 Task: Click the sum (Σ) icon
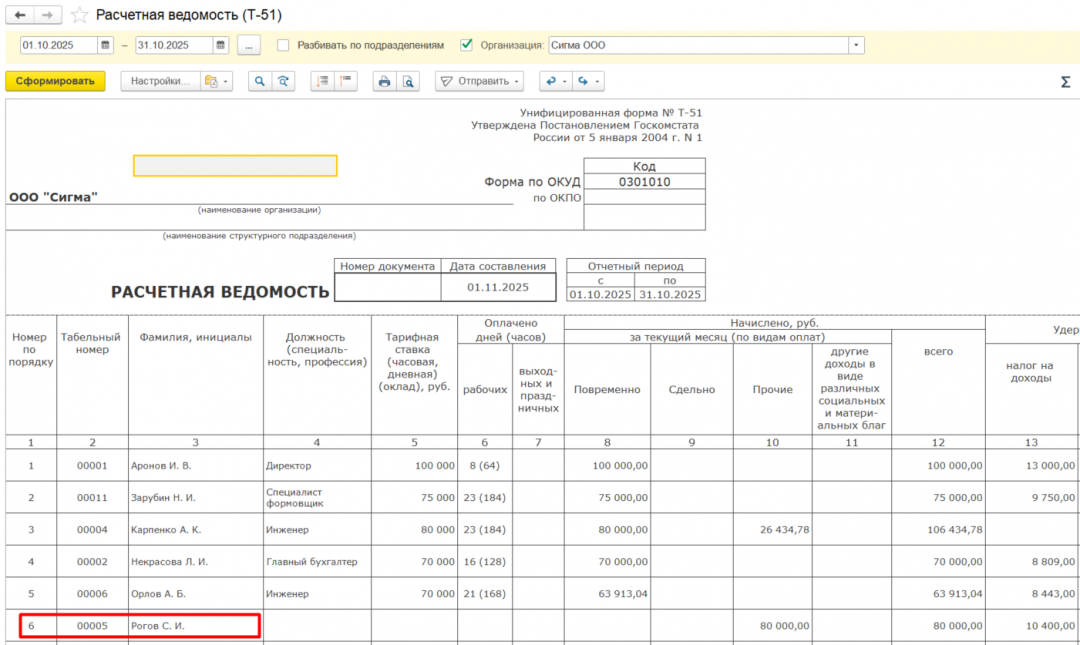coord(1065,82)
